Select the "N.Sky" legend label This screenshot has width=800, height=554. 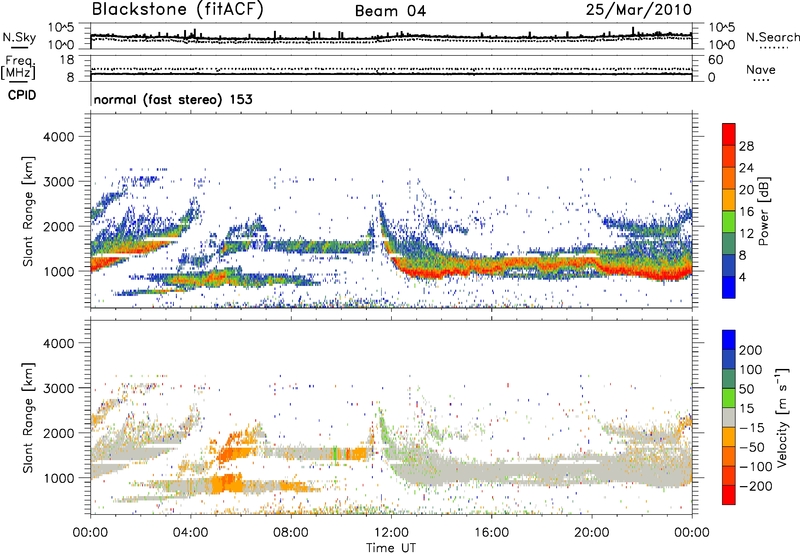[x=19, y=37]
